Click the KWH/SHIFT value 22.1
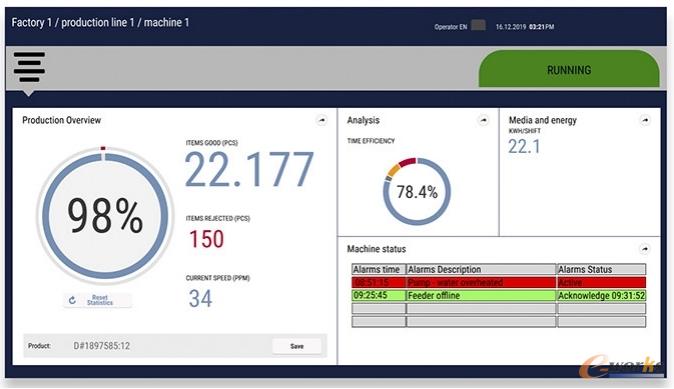This screenshot has height=389, width=674. [524, 147]
